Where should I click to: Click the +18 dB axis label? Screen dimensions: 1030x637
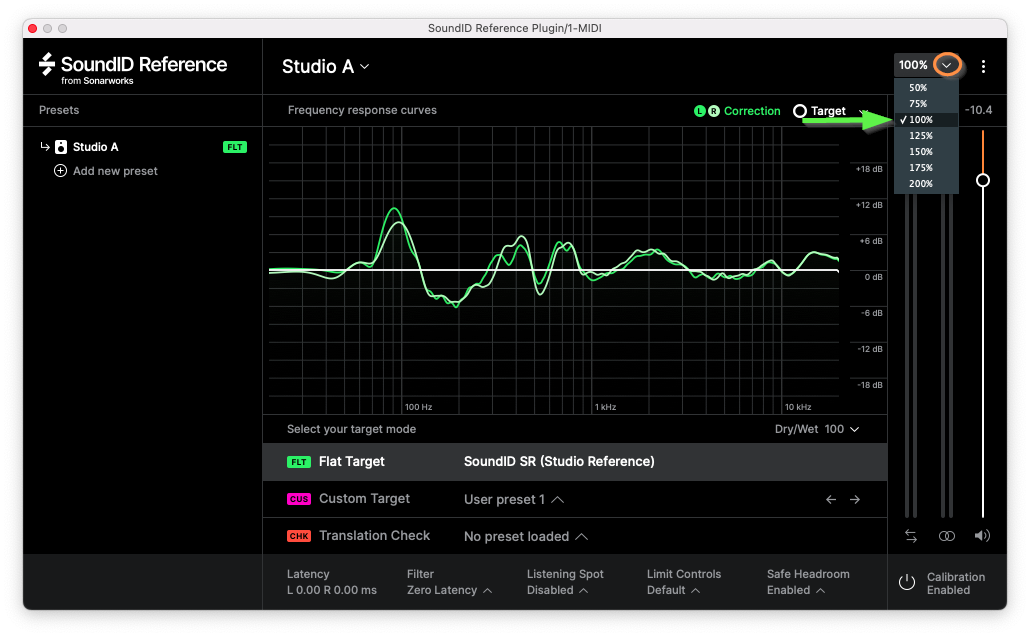(x=868, y=169)
